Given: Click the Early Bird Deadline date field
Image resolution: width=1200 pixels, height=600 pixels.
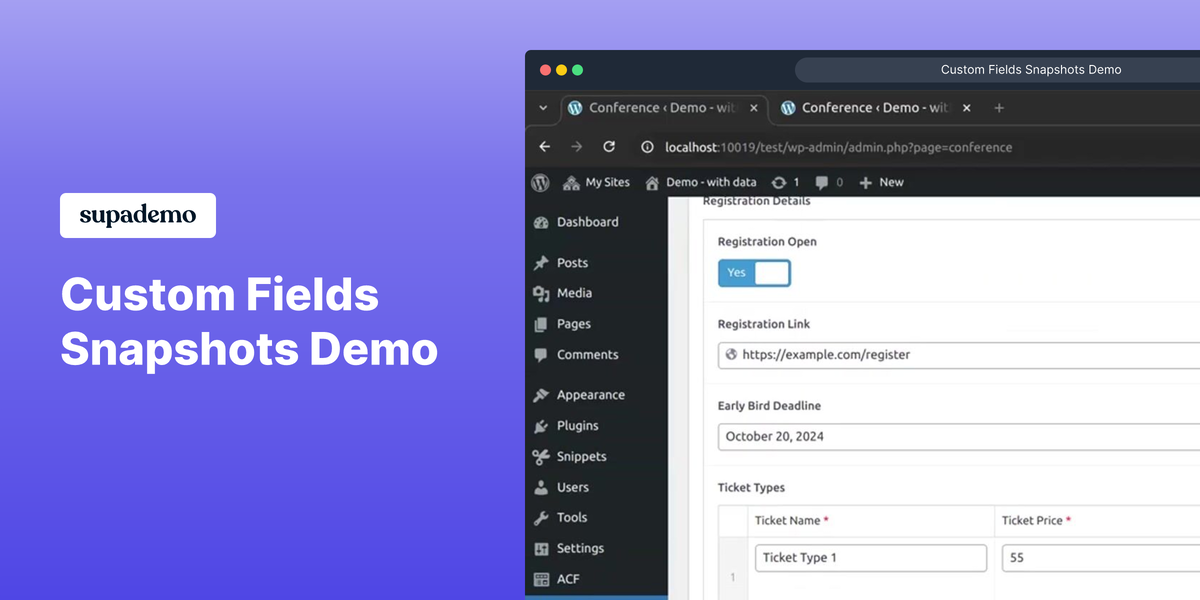Looking at the screenshot, I should pos(959,436).
